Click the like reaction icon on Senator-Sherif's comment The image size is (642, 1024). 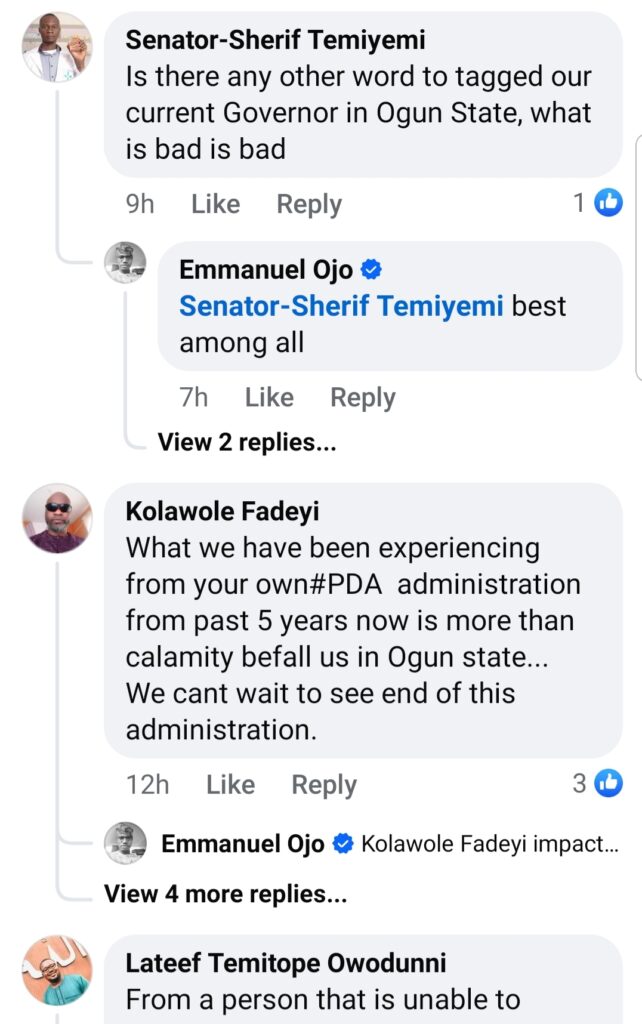(x=608, y=203)
